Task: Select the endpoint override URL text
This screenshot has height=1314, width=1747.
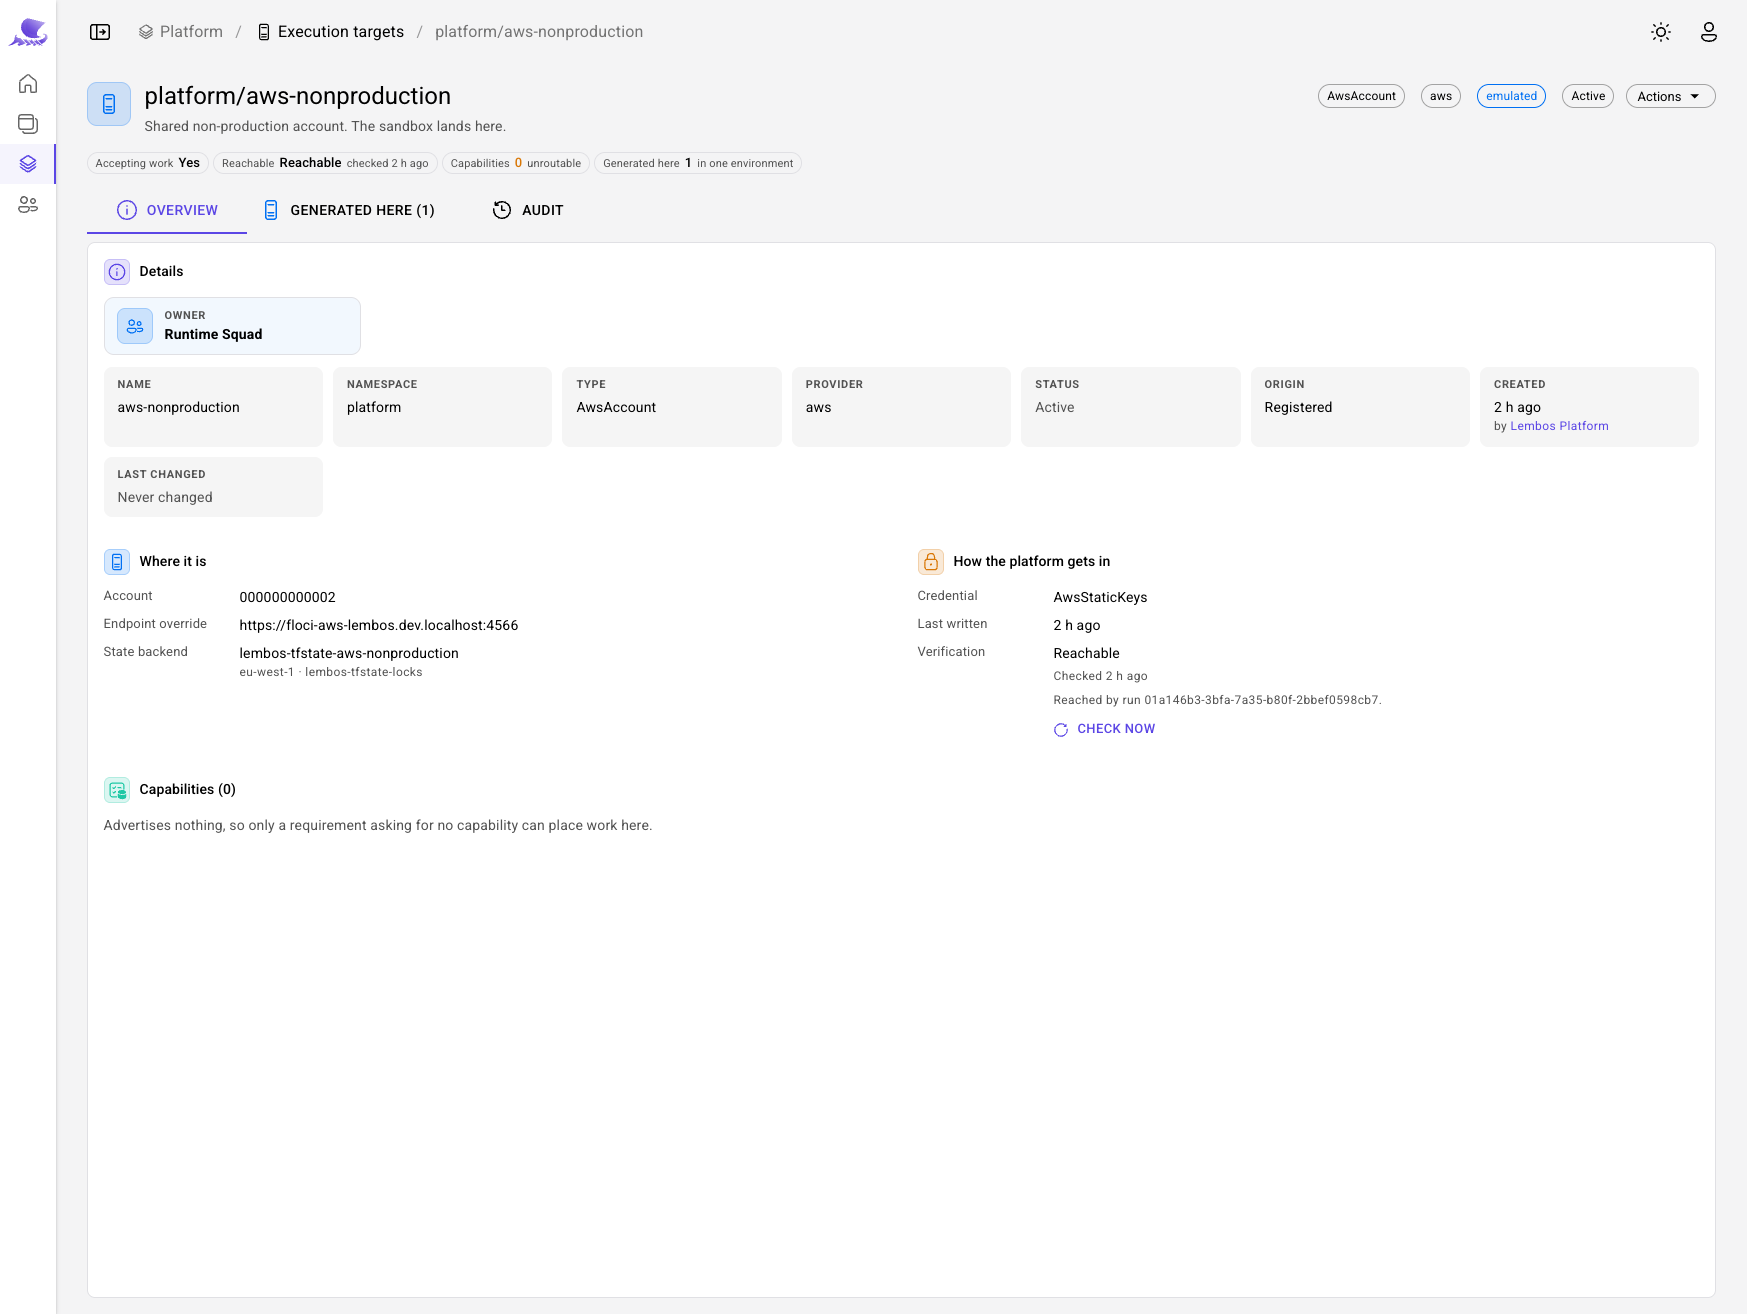Action: coord(378,625)
